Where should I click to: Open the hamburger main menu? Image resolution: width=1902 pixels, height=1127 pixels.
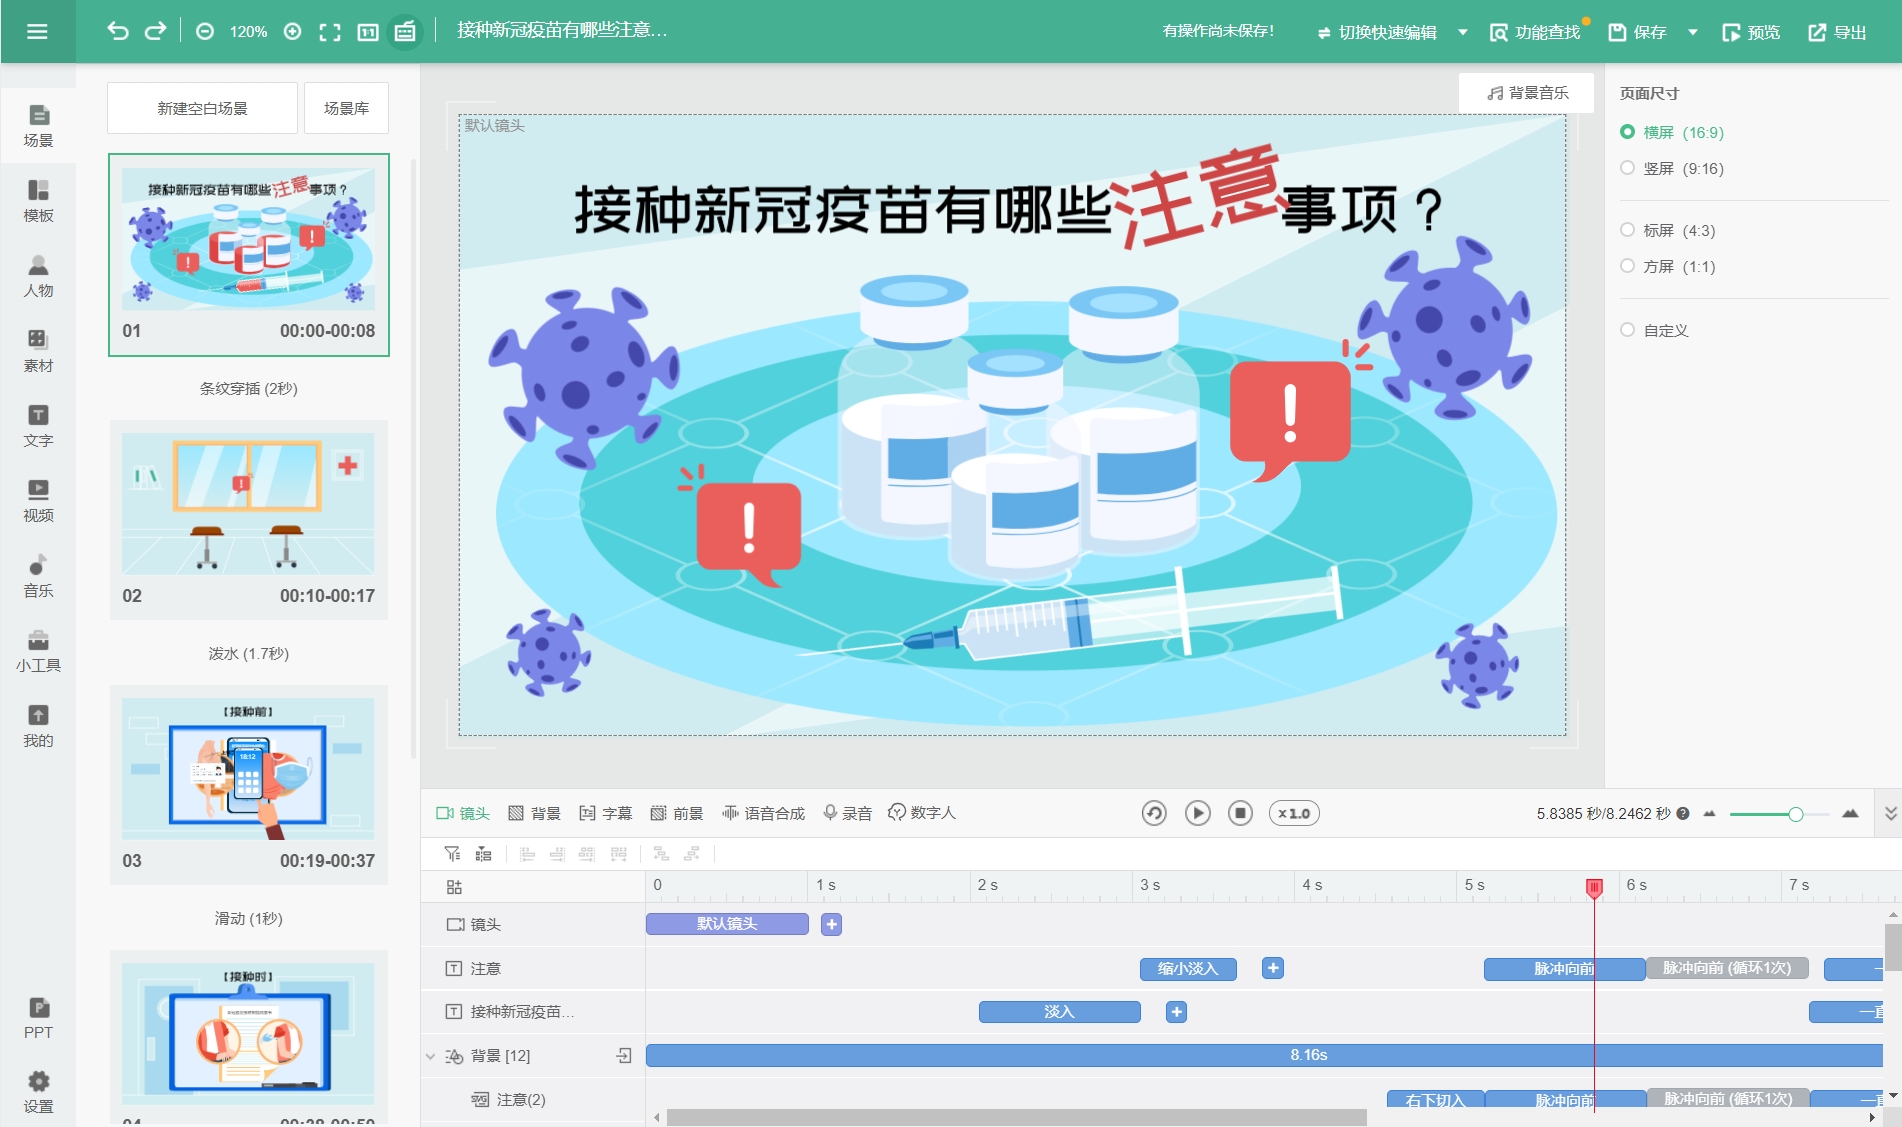click(37, 31)
